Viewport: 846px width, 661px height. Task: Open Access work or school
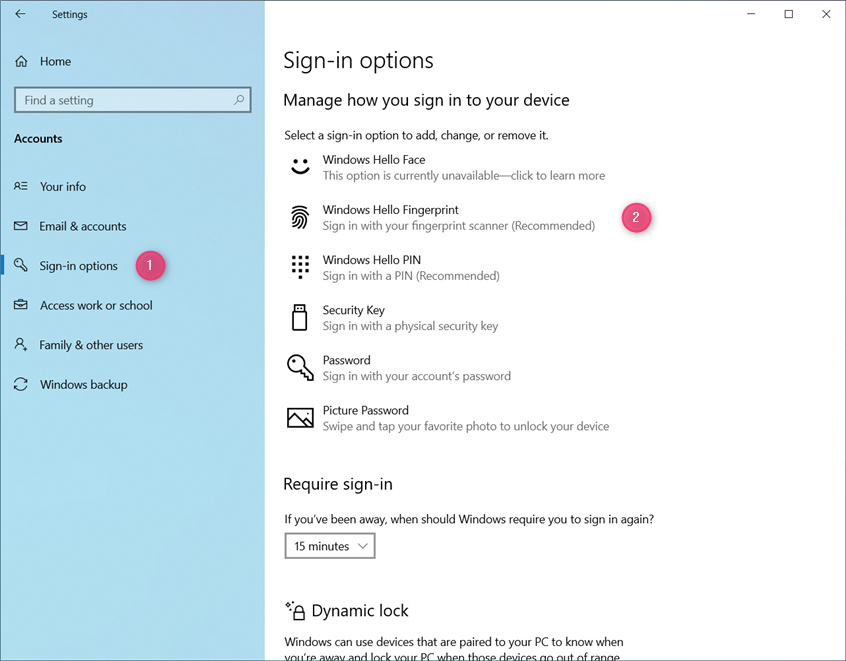(x=96, y=305)
